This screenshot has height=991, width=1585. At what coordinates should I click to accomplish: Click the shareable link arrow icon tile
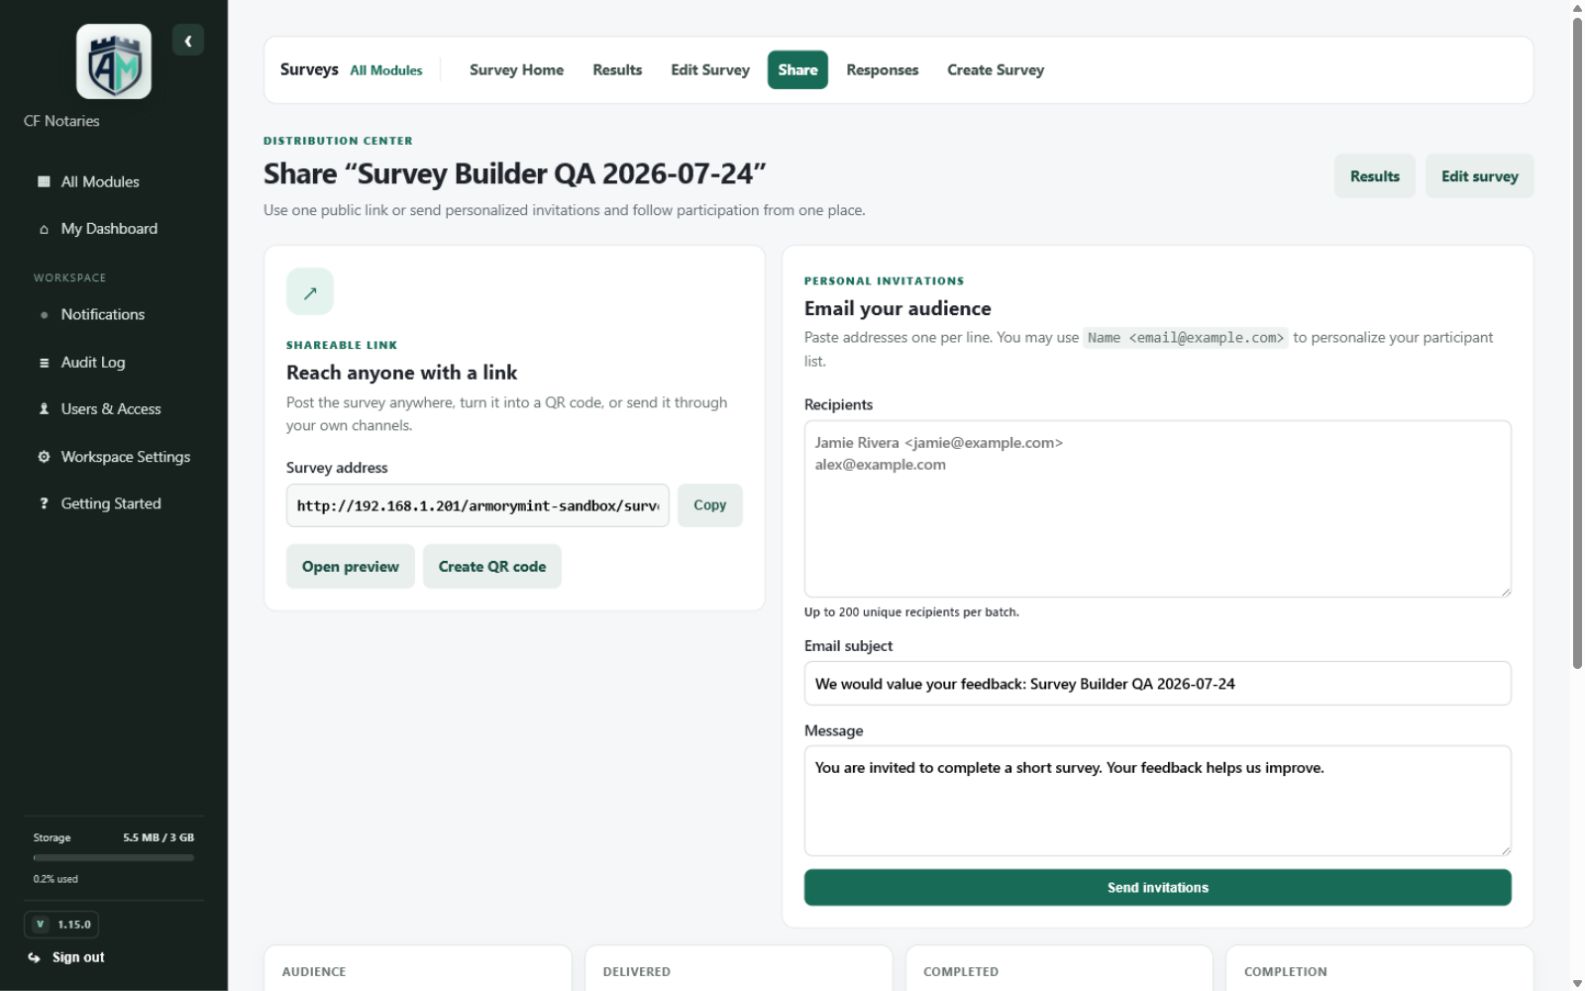(310, 293)
